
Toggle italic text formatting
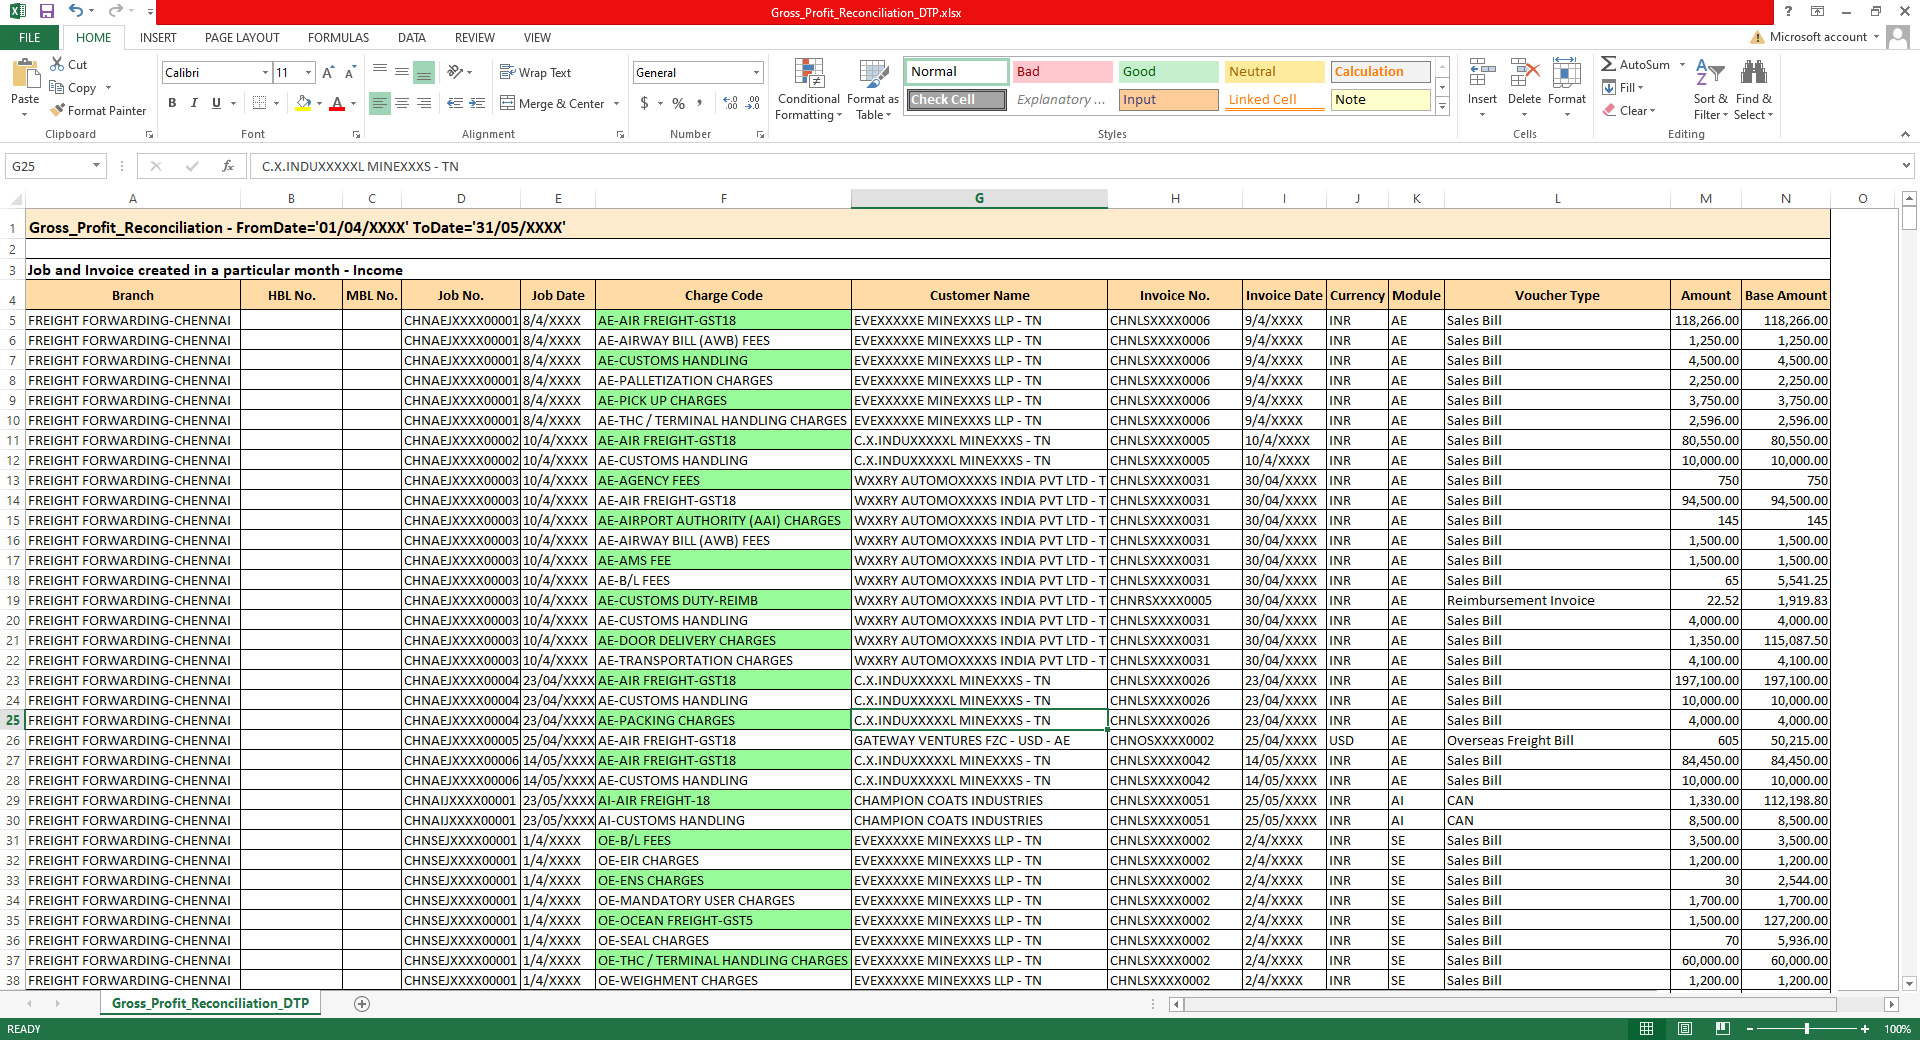(x=194, y=103)
